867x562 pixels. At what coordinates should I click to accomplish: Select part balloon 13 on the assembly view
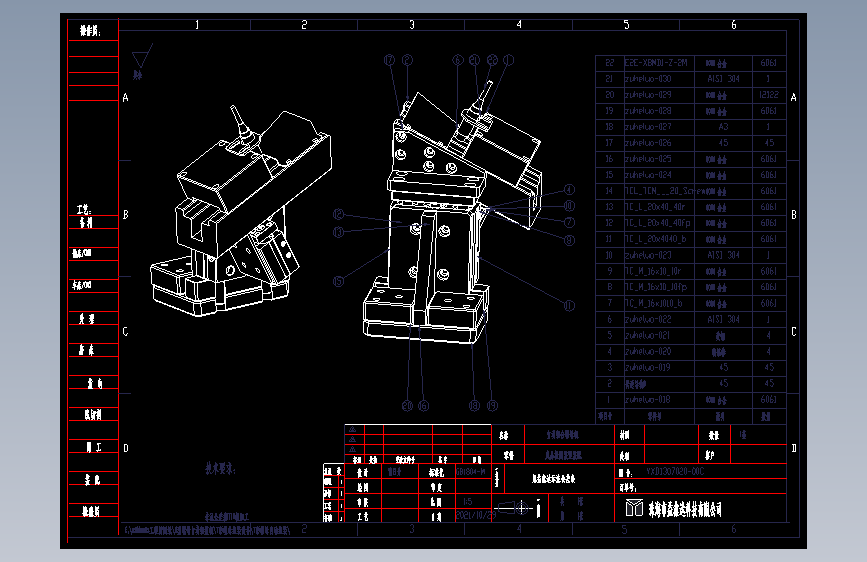338,232
